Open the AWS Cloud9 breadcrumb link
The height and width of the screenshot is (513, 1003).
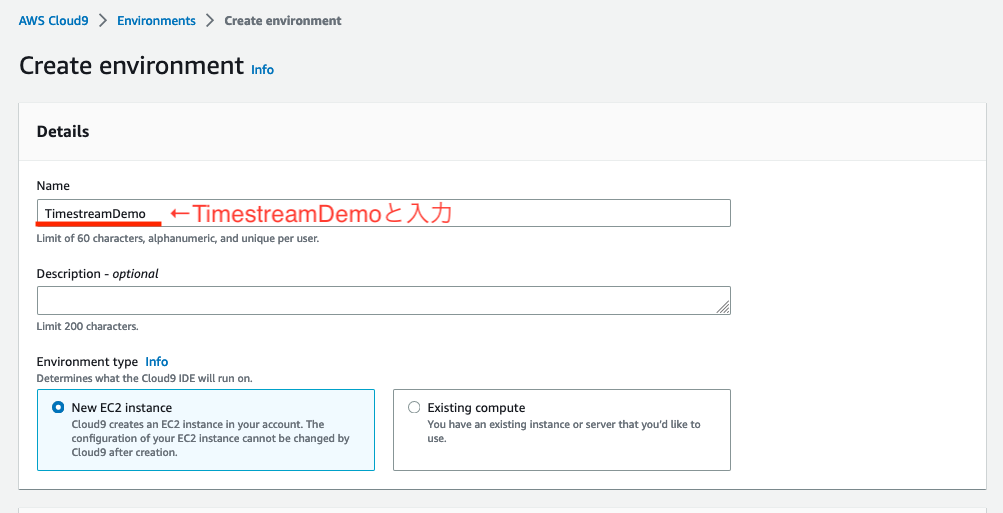coord(53,20)
